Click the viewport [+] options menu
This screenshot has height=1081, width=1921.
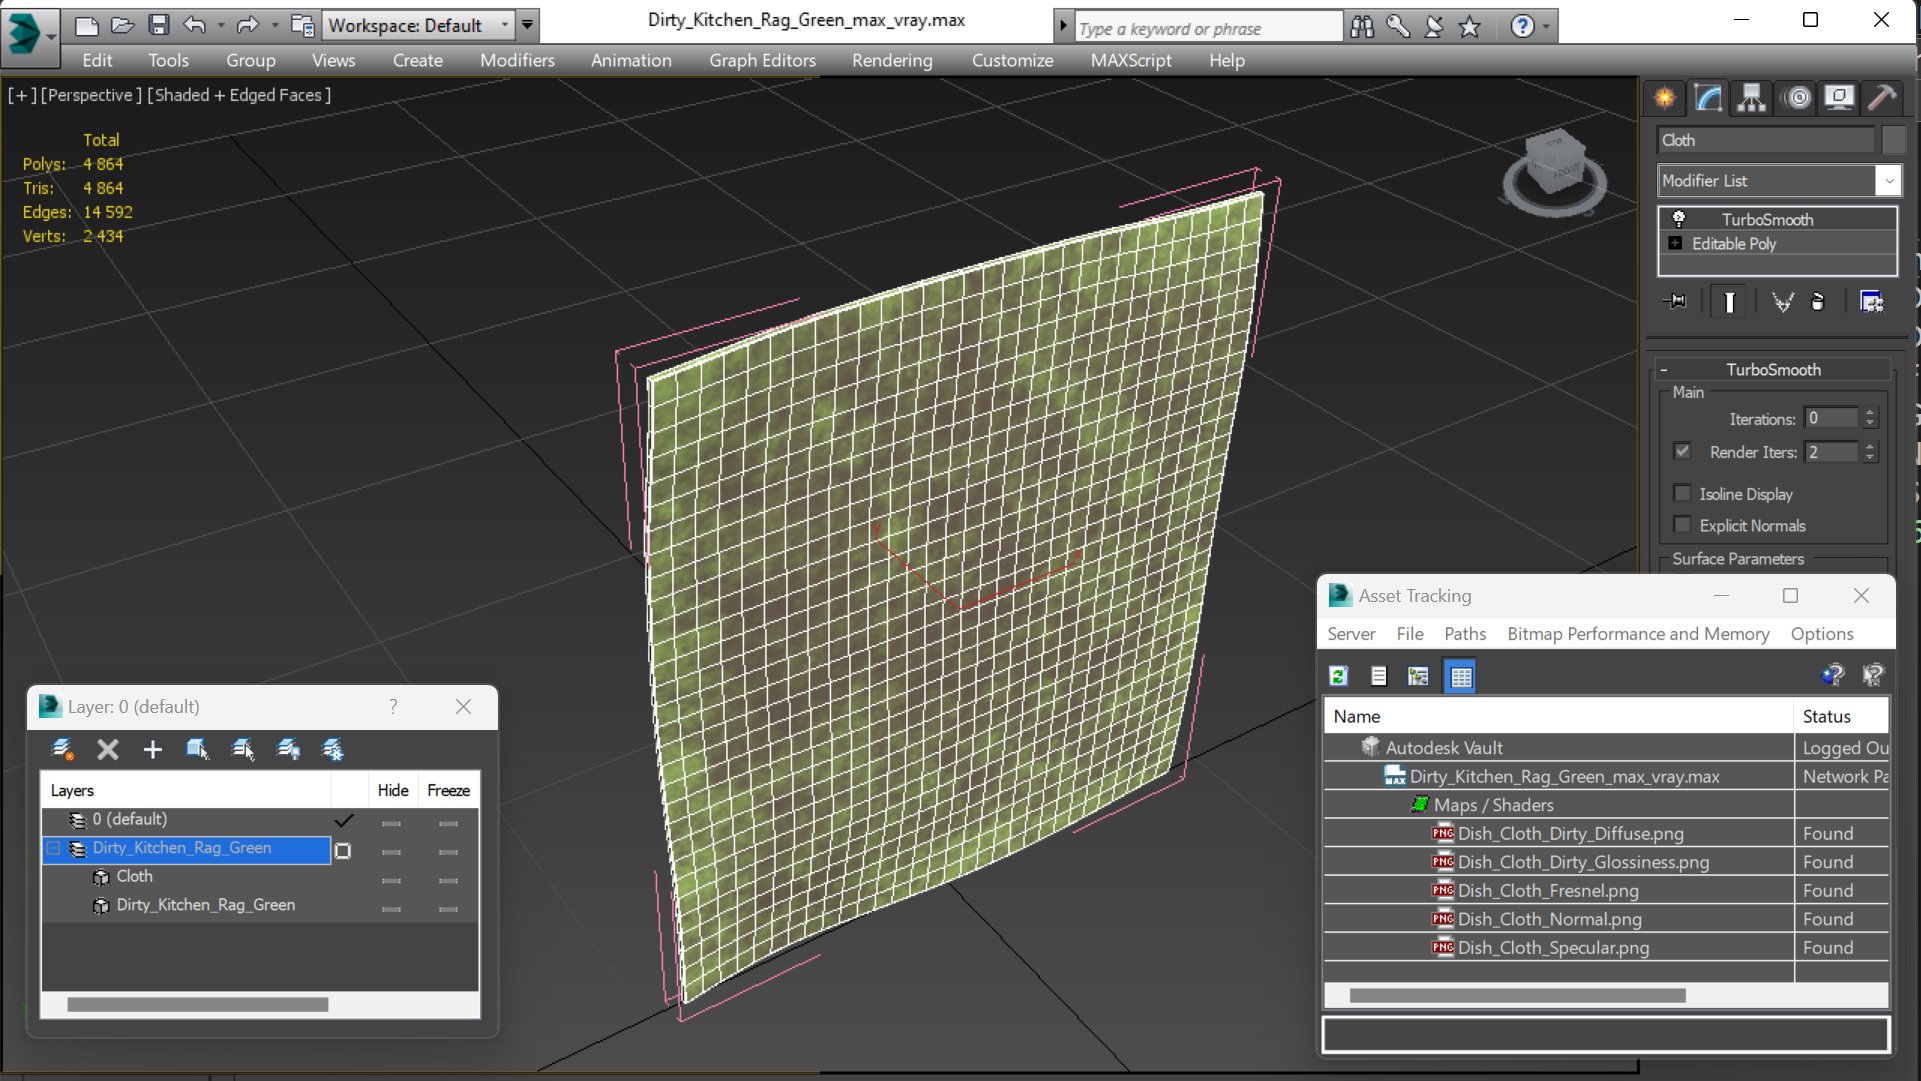22,95
